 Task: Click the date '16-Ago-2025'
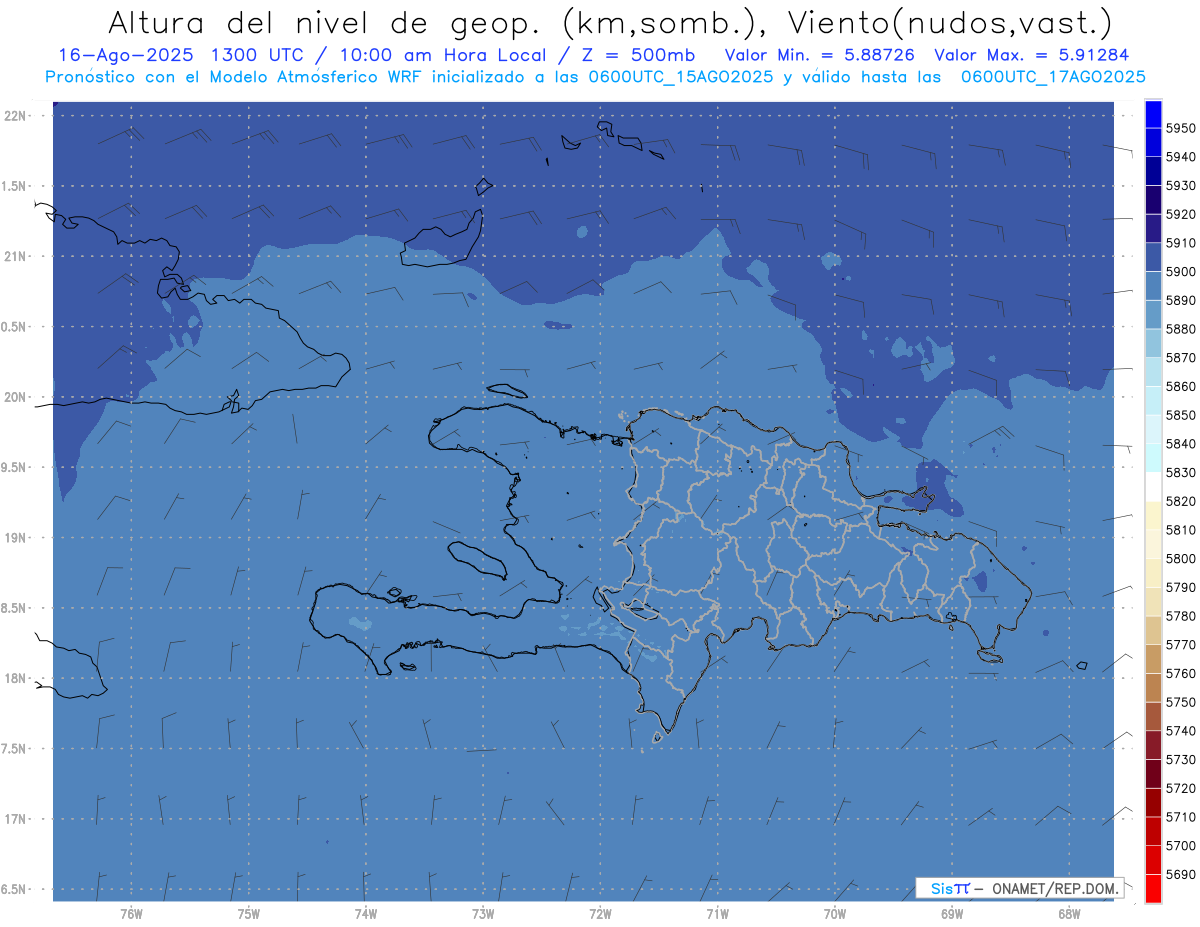coord(125,55)
